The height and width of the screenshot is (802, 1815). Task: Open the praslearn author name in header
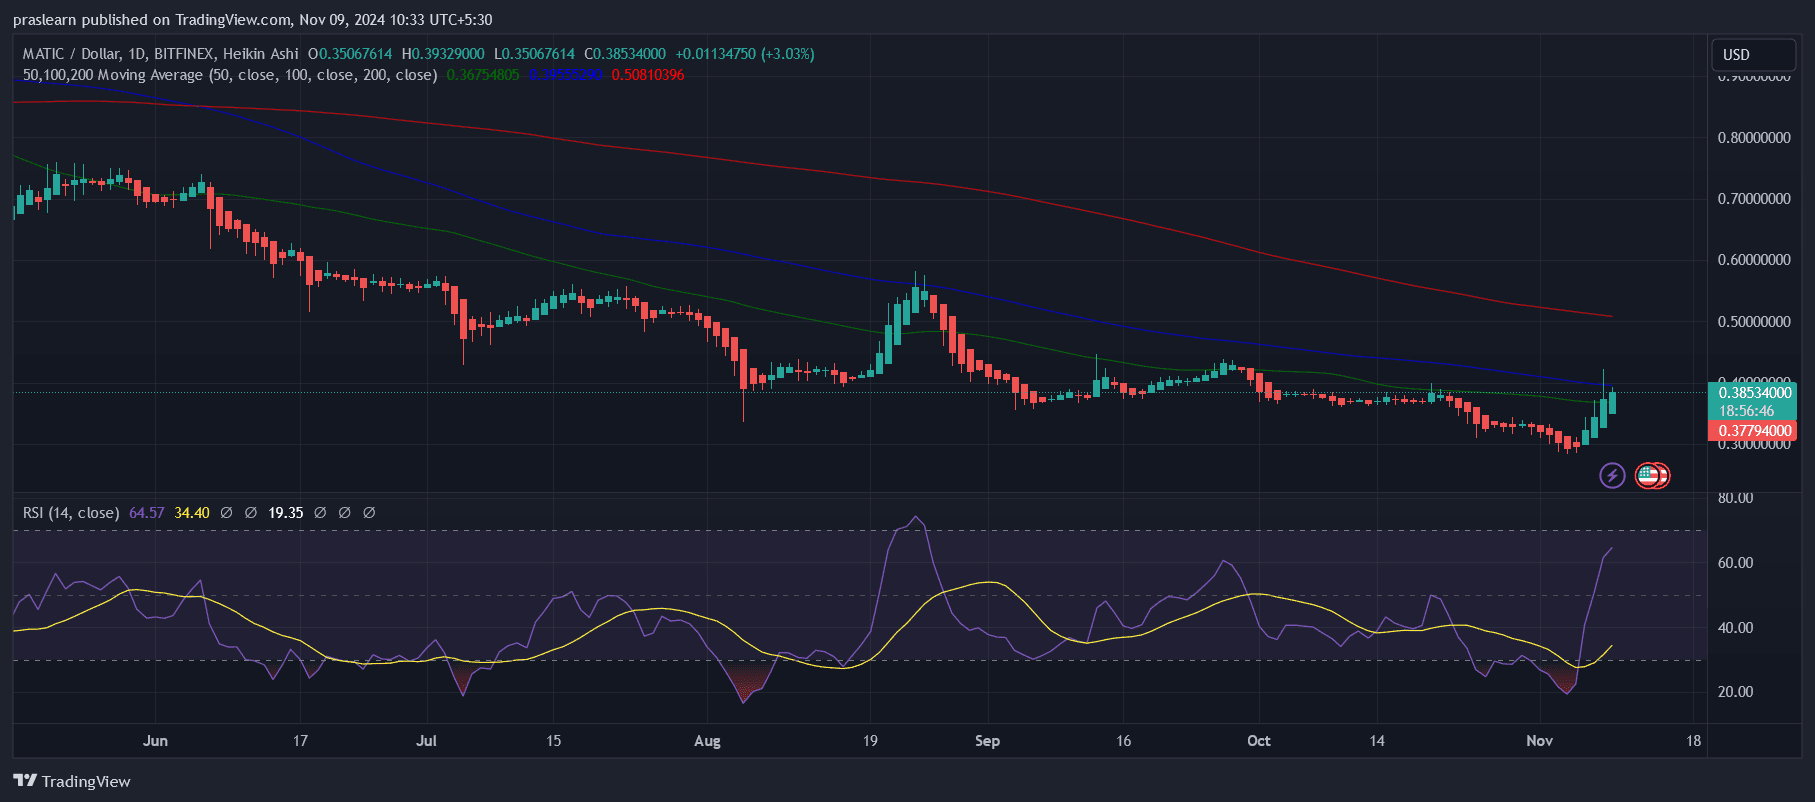click(x=43, y=20)
